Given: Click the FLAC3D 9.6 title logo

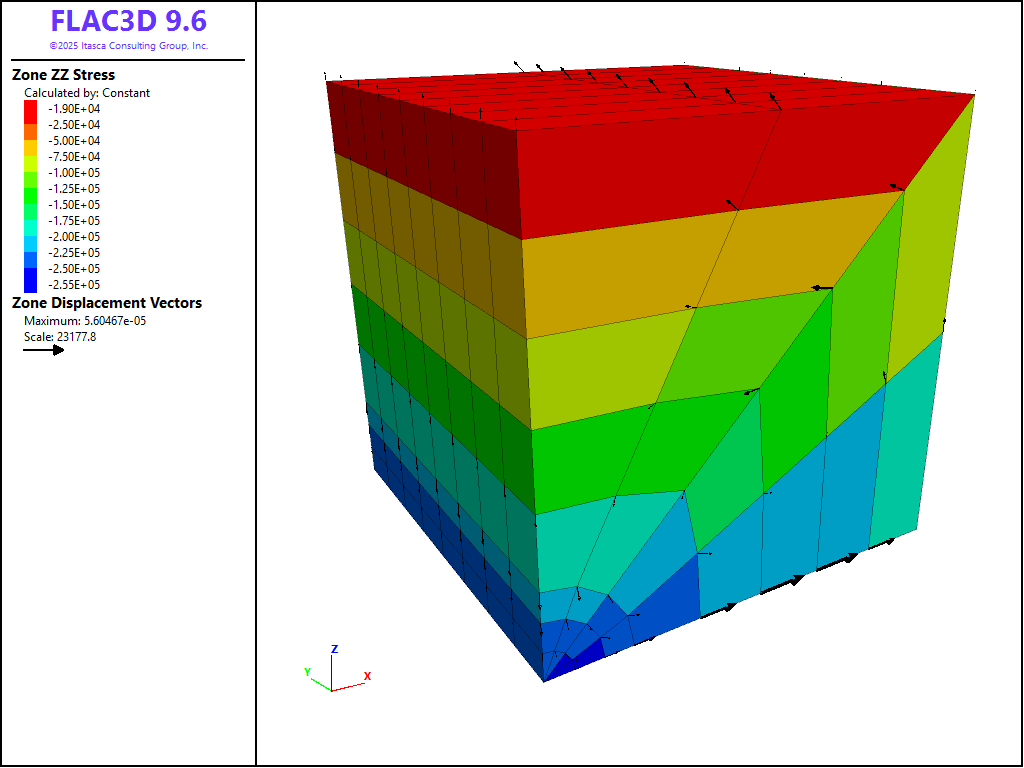Looking at the screenshot, I should point(128,22).
